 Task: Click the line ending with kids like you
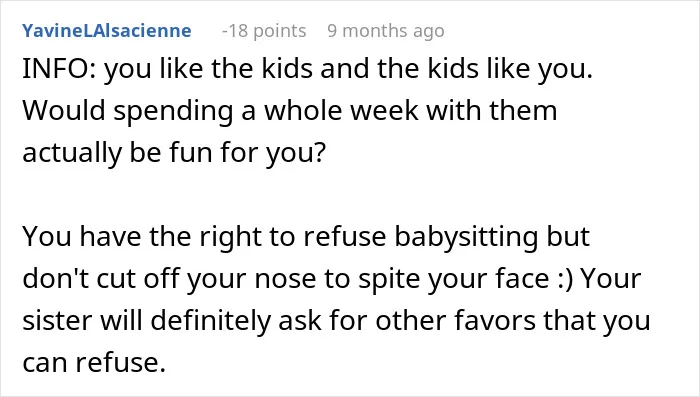coord(308,69)
